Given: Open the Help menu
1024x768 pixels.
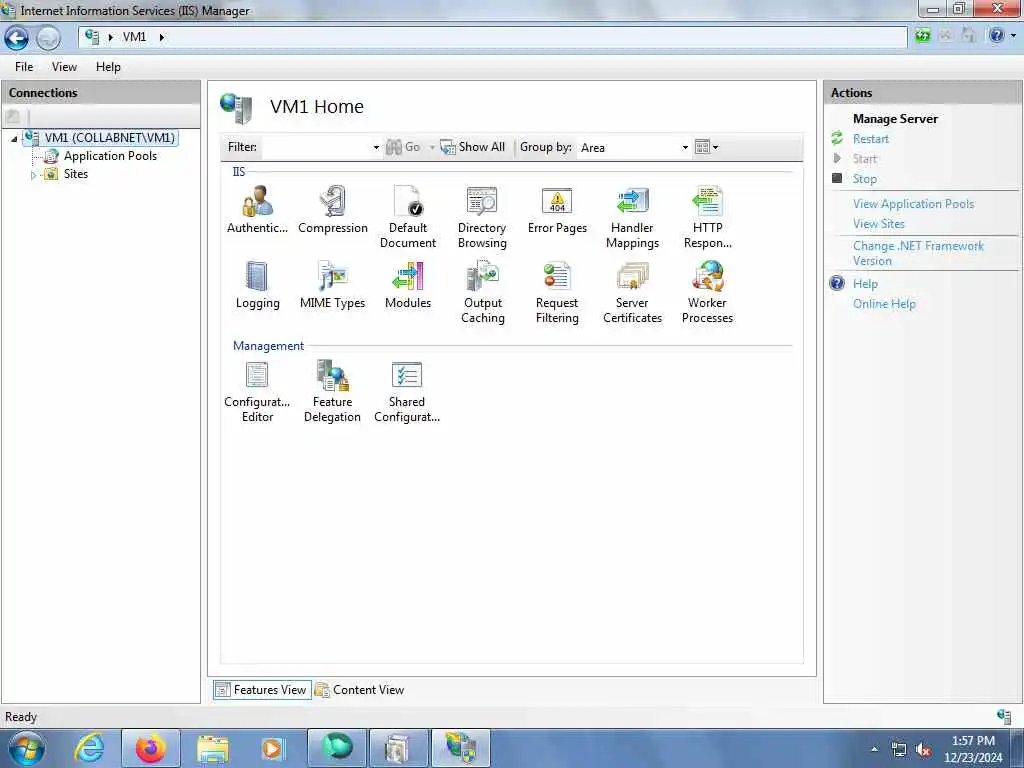Looking at the screenshot, I should pos(108,67).
